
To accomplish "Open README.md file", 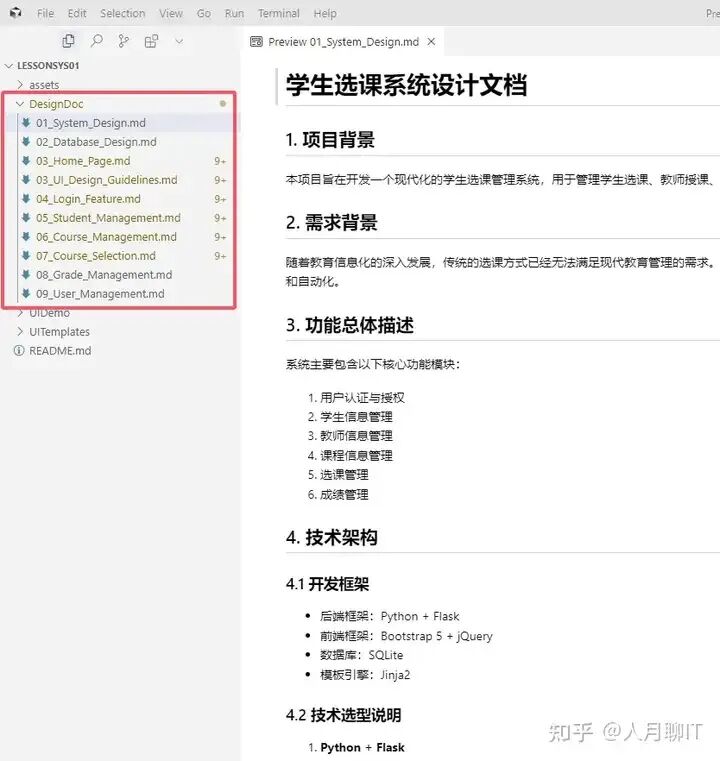I will 60,350.
